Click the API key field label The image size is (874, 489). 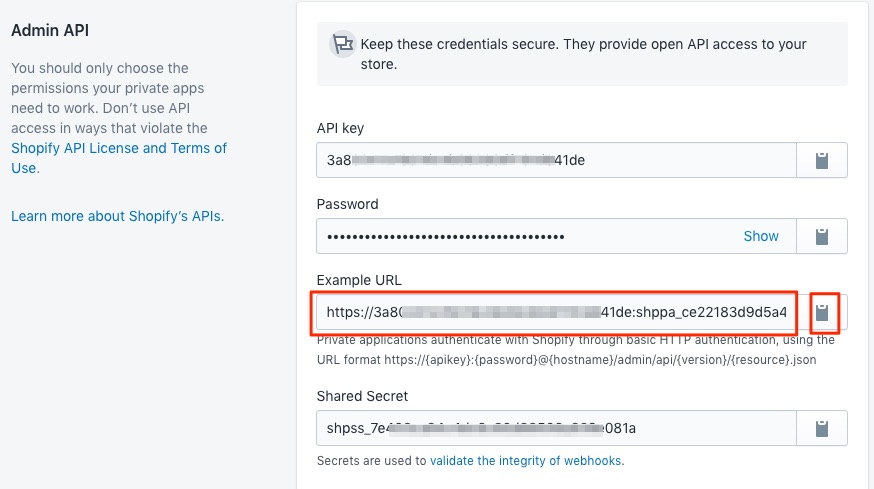340,128
